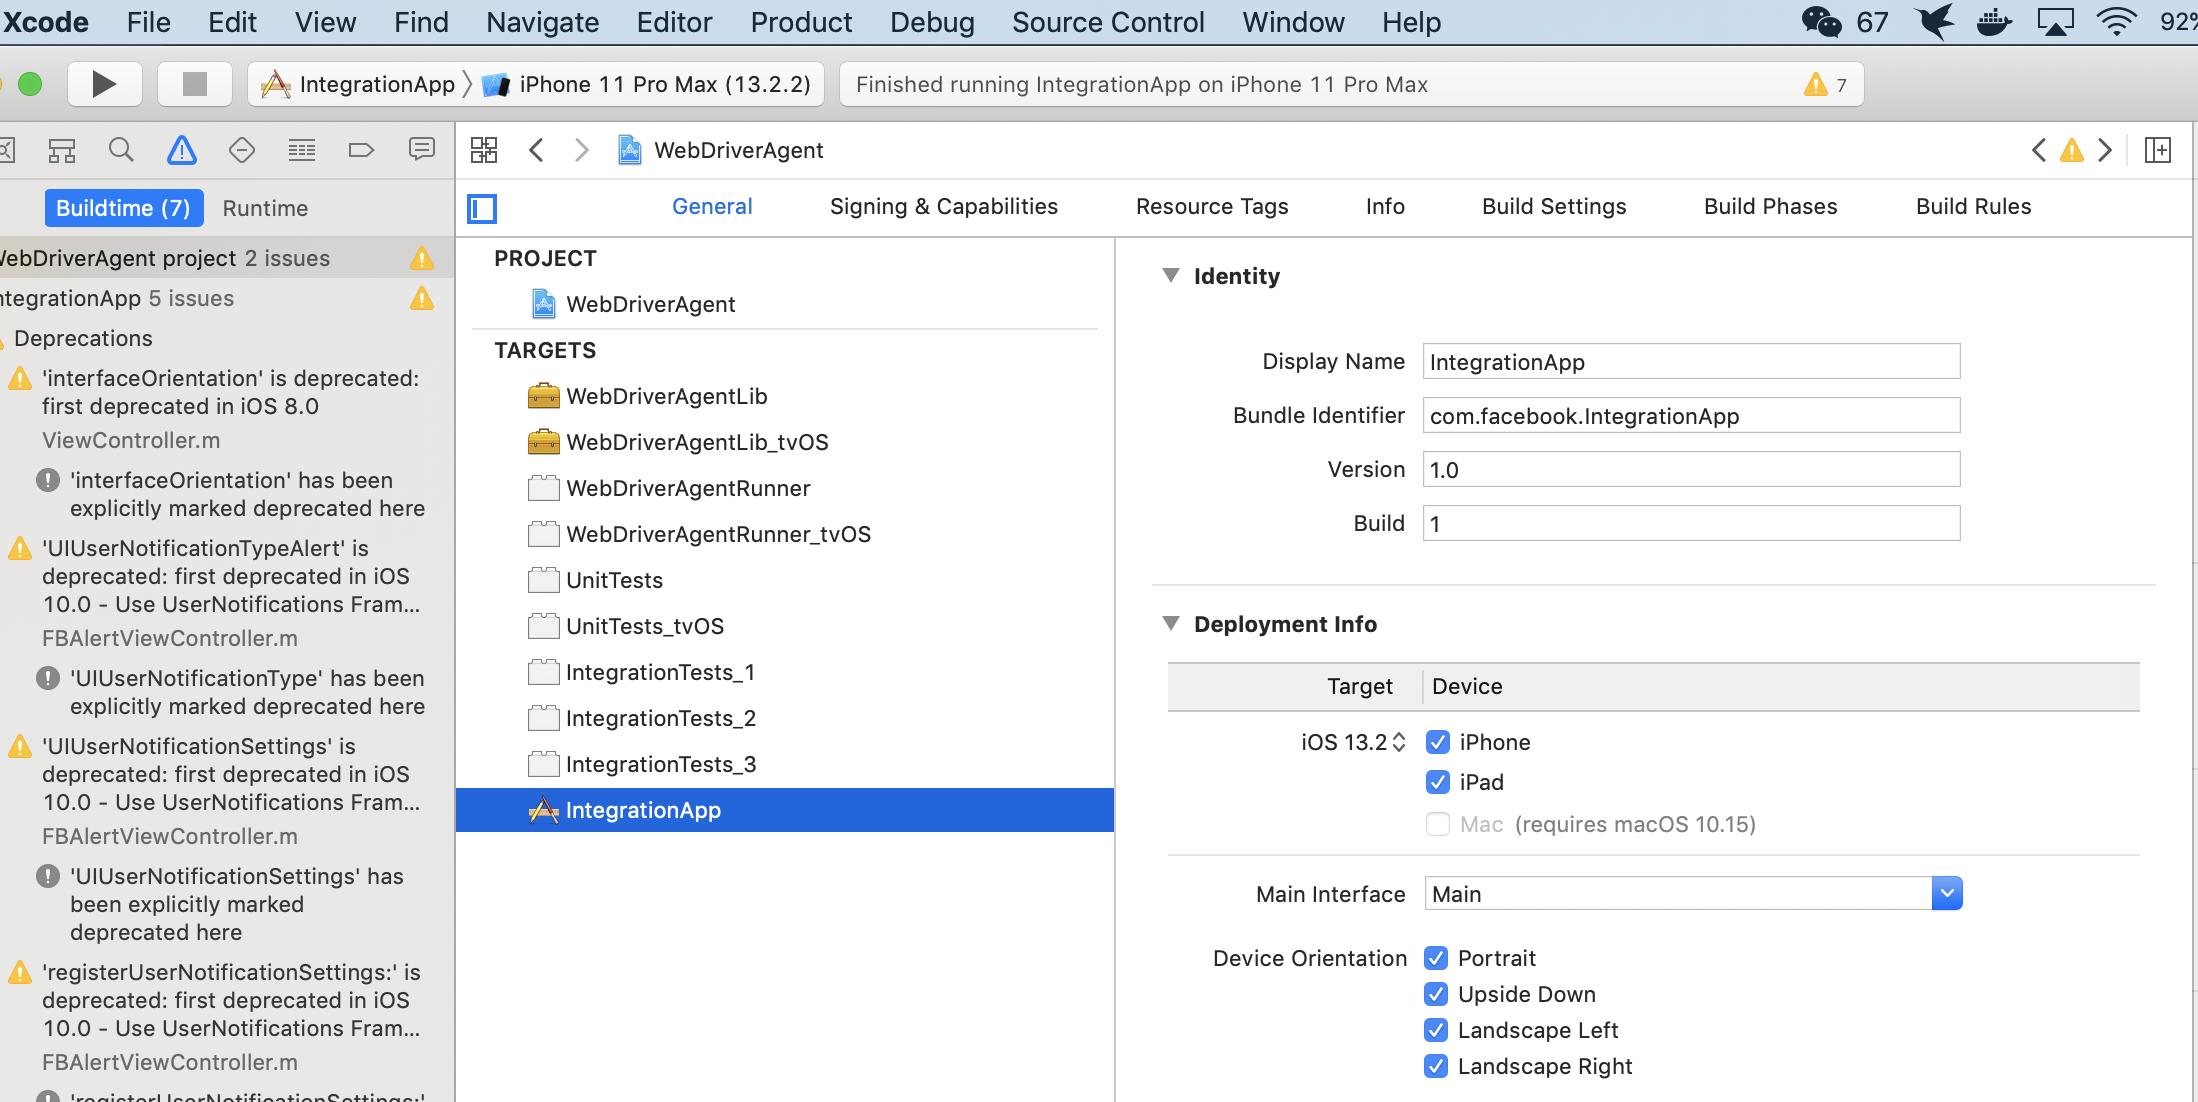Open the Main Interface dropdown arrow
2198x1102 pixels.
coord(1947,893)
